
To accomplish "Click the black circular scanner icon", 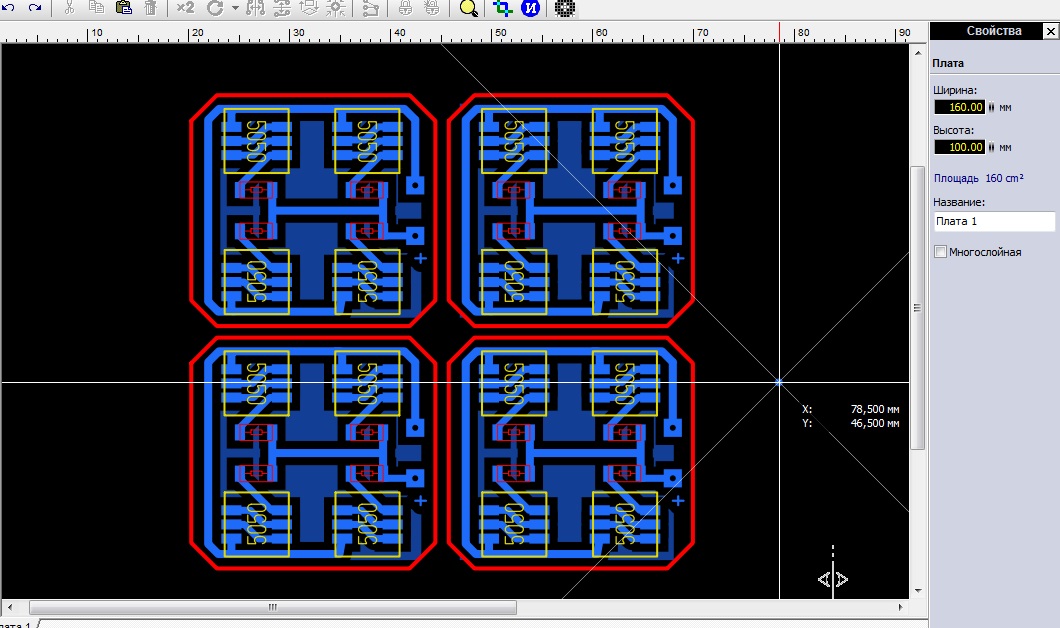I will [x=564, y=8].
